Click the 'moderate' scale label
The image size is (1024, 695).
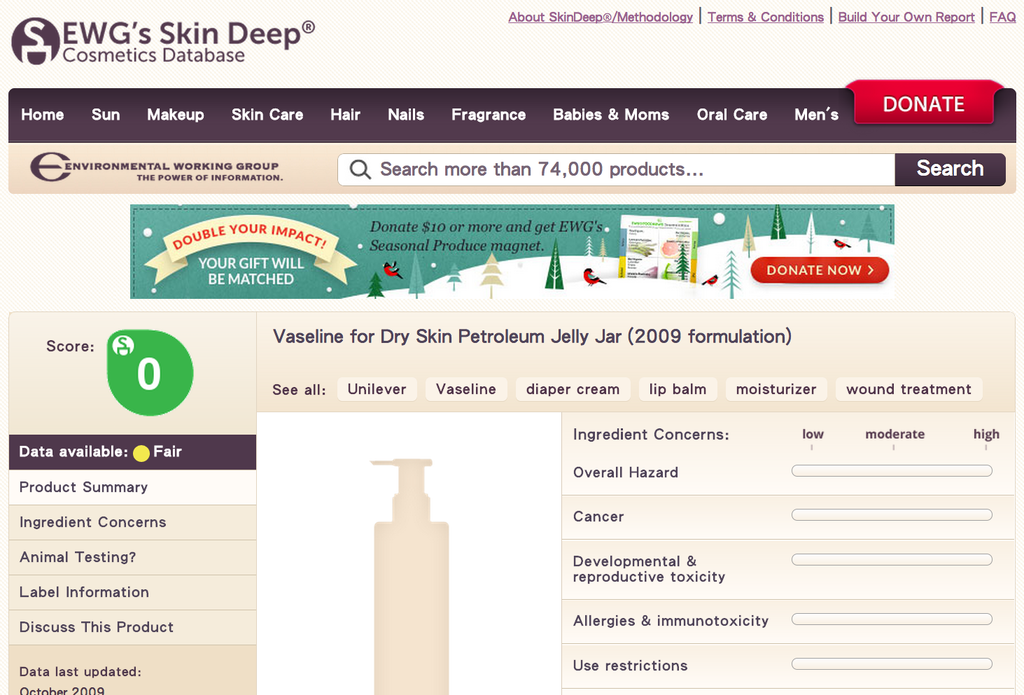(x=895, y=434)
